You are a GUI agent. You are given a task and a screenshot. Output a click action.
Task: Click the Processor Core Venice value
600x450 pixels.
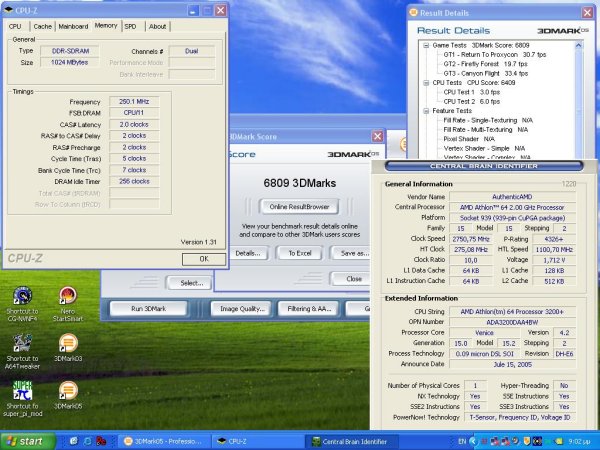484,333
